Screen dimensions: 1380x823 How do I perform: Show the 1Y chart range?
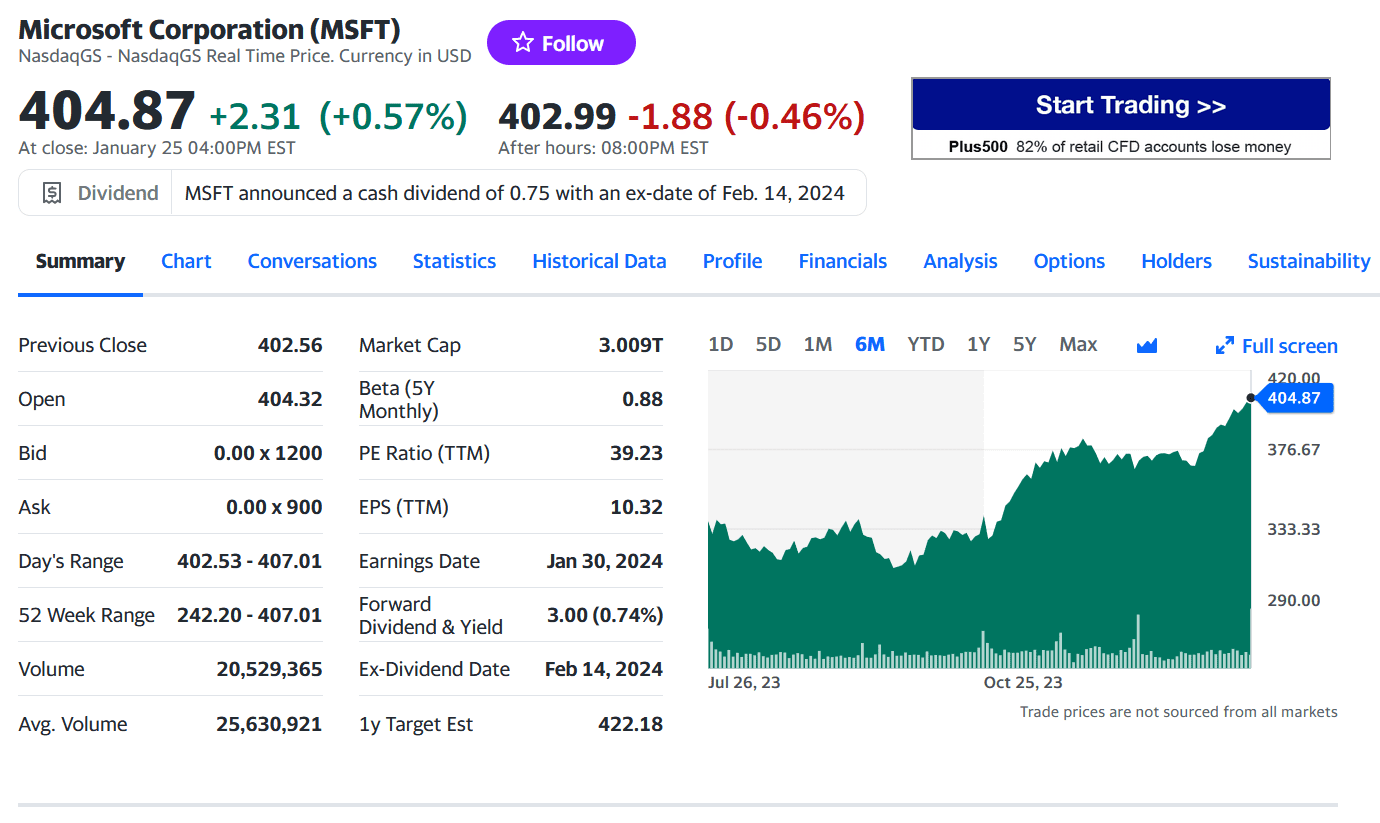point(978,345)
